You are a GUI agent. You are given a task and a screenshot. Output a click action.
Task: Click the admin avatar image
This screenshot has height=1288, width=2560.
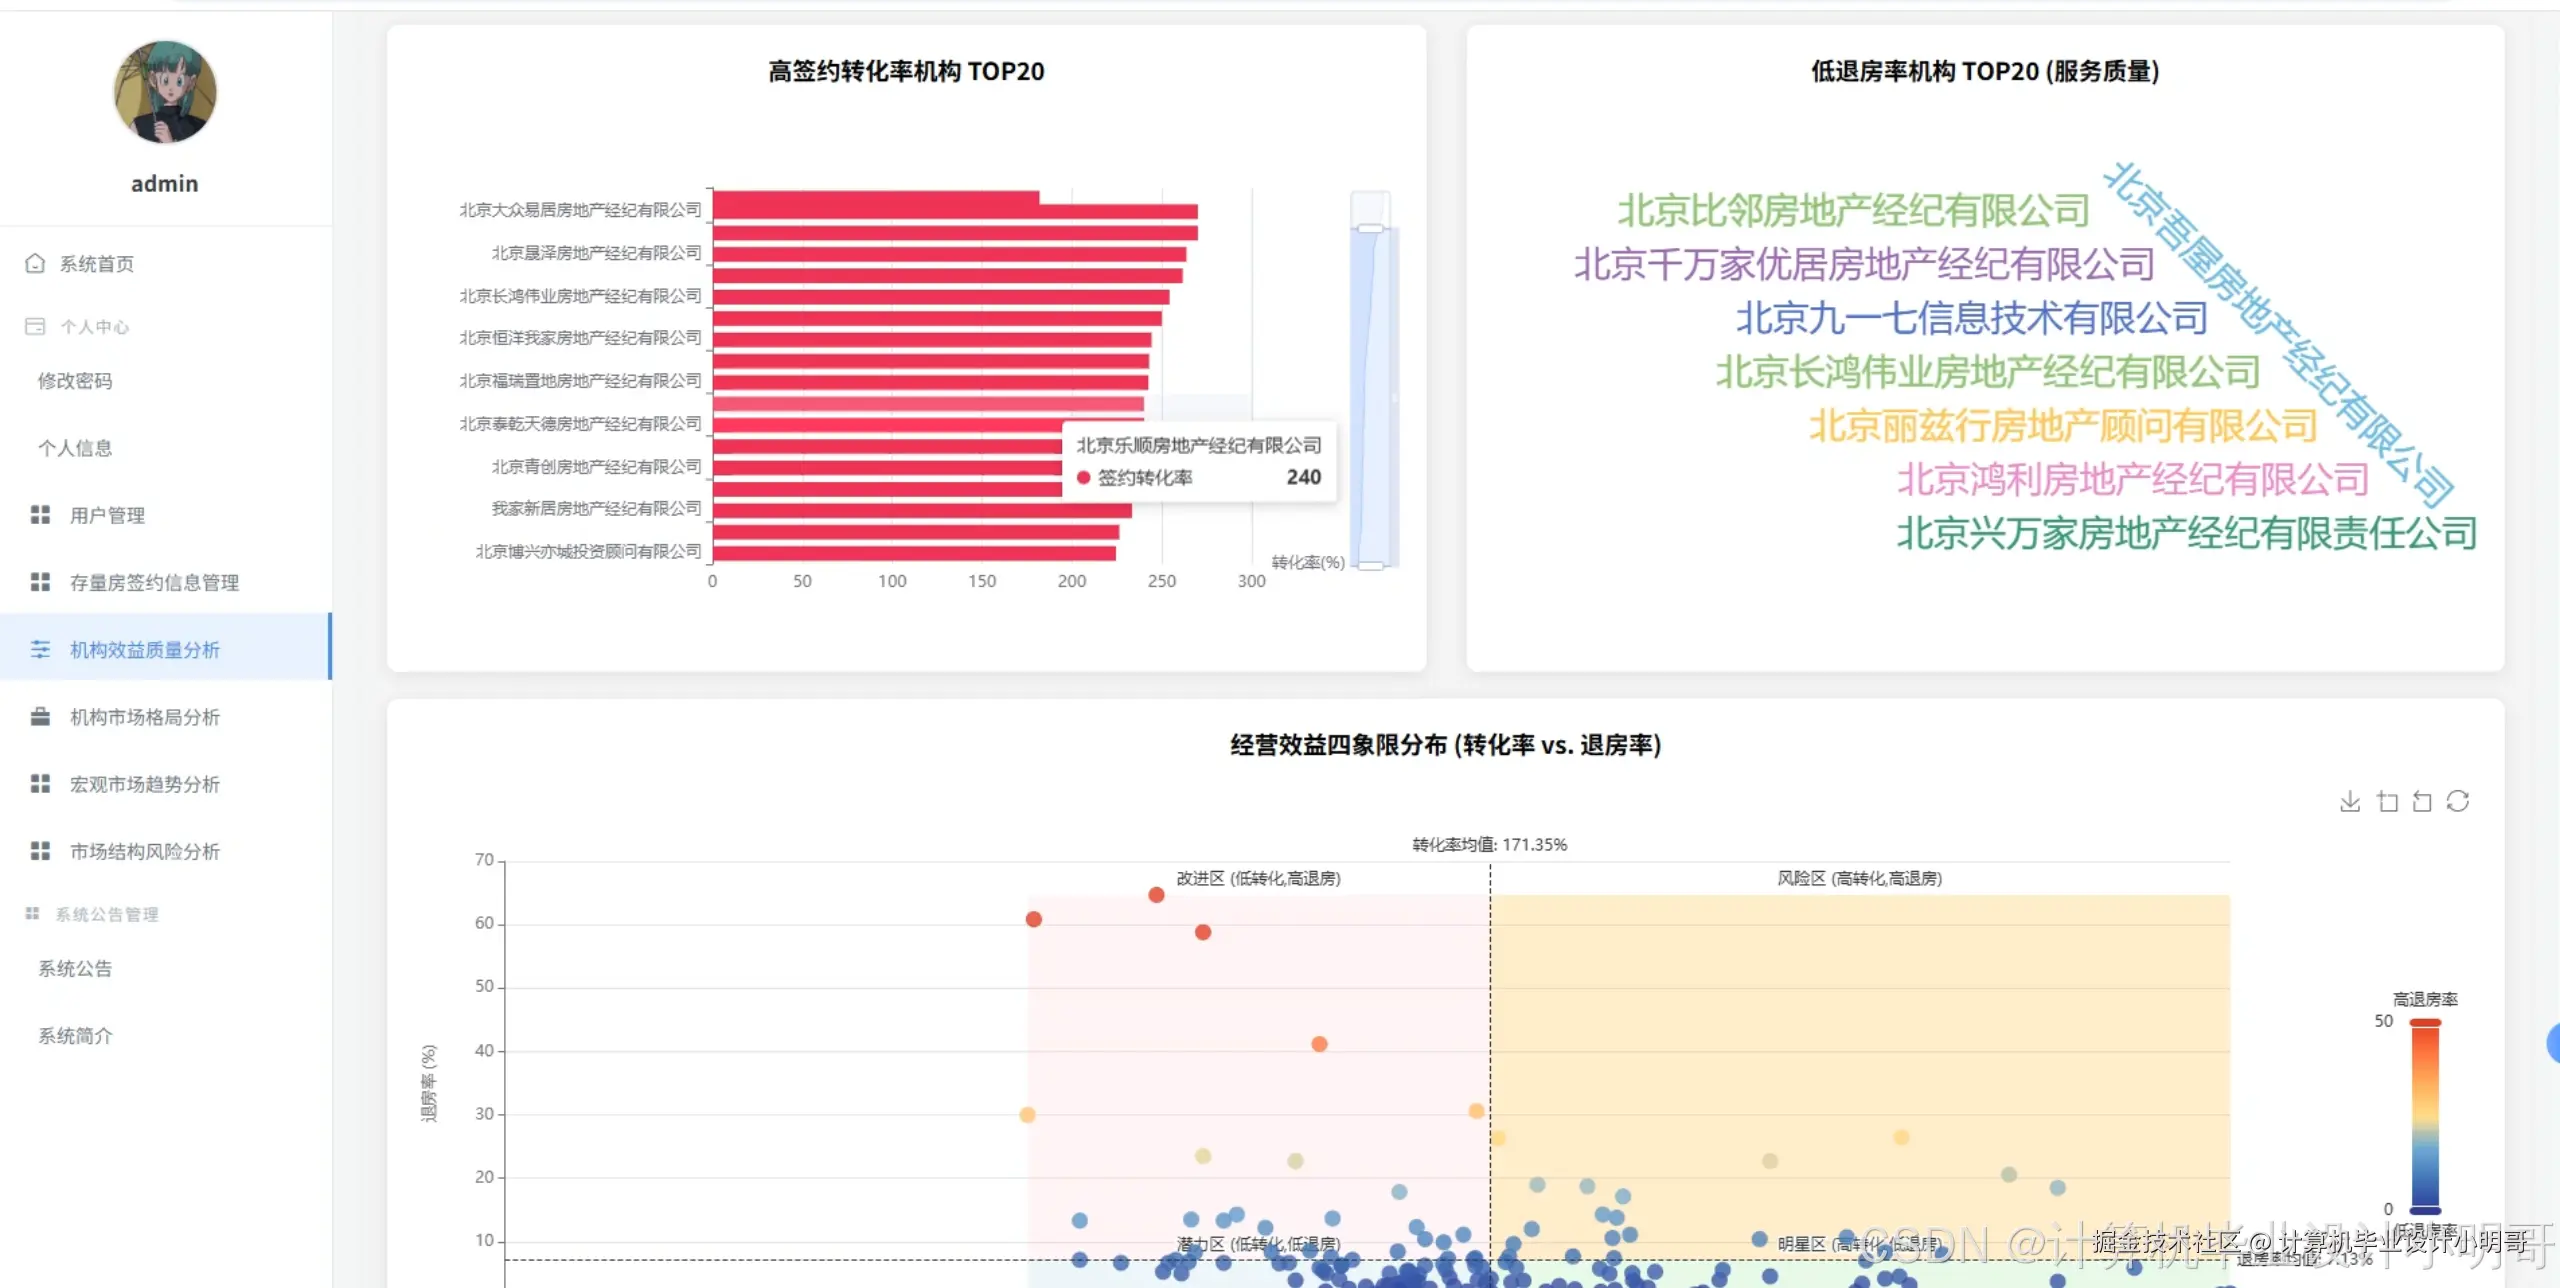pos(165,91)
